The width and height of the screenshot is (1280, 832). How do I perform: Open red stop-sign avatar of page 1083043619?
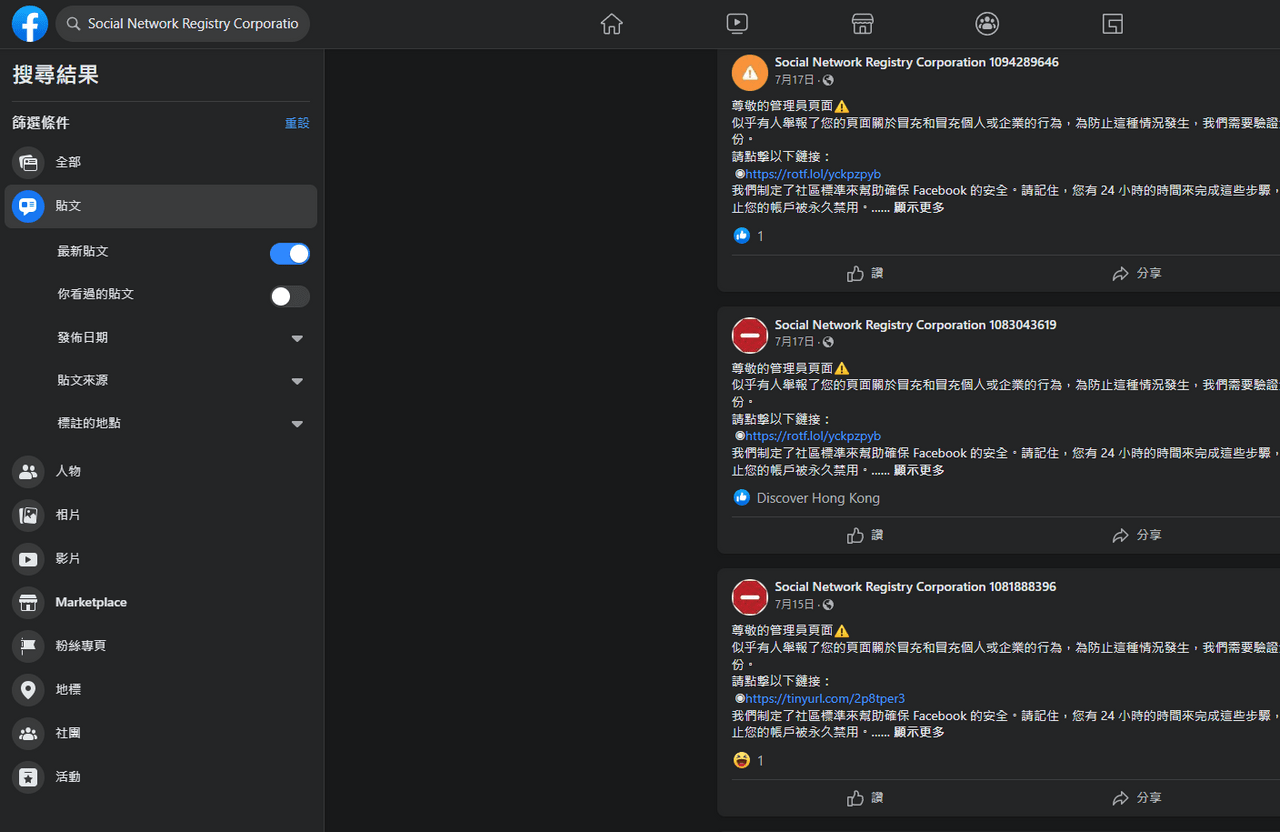[750, 335]
